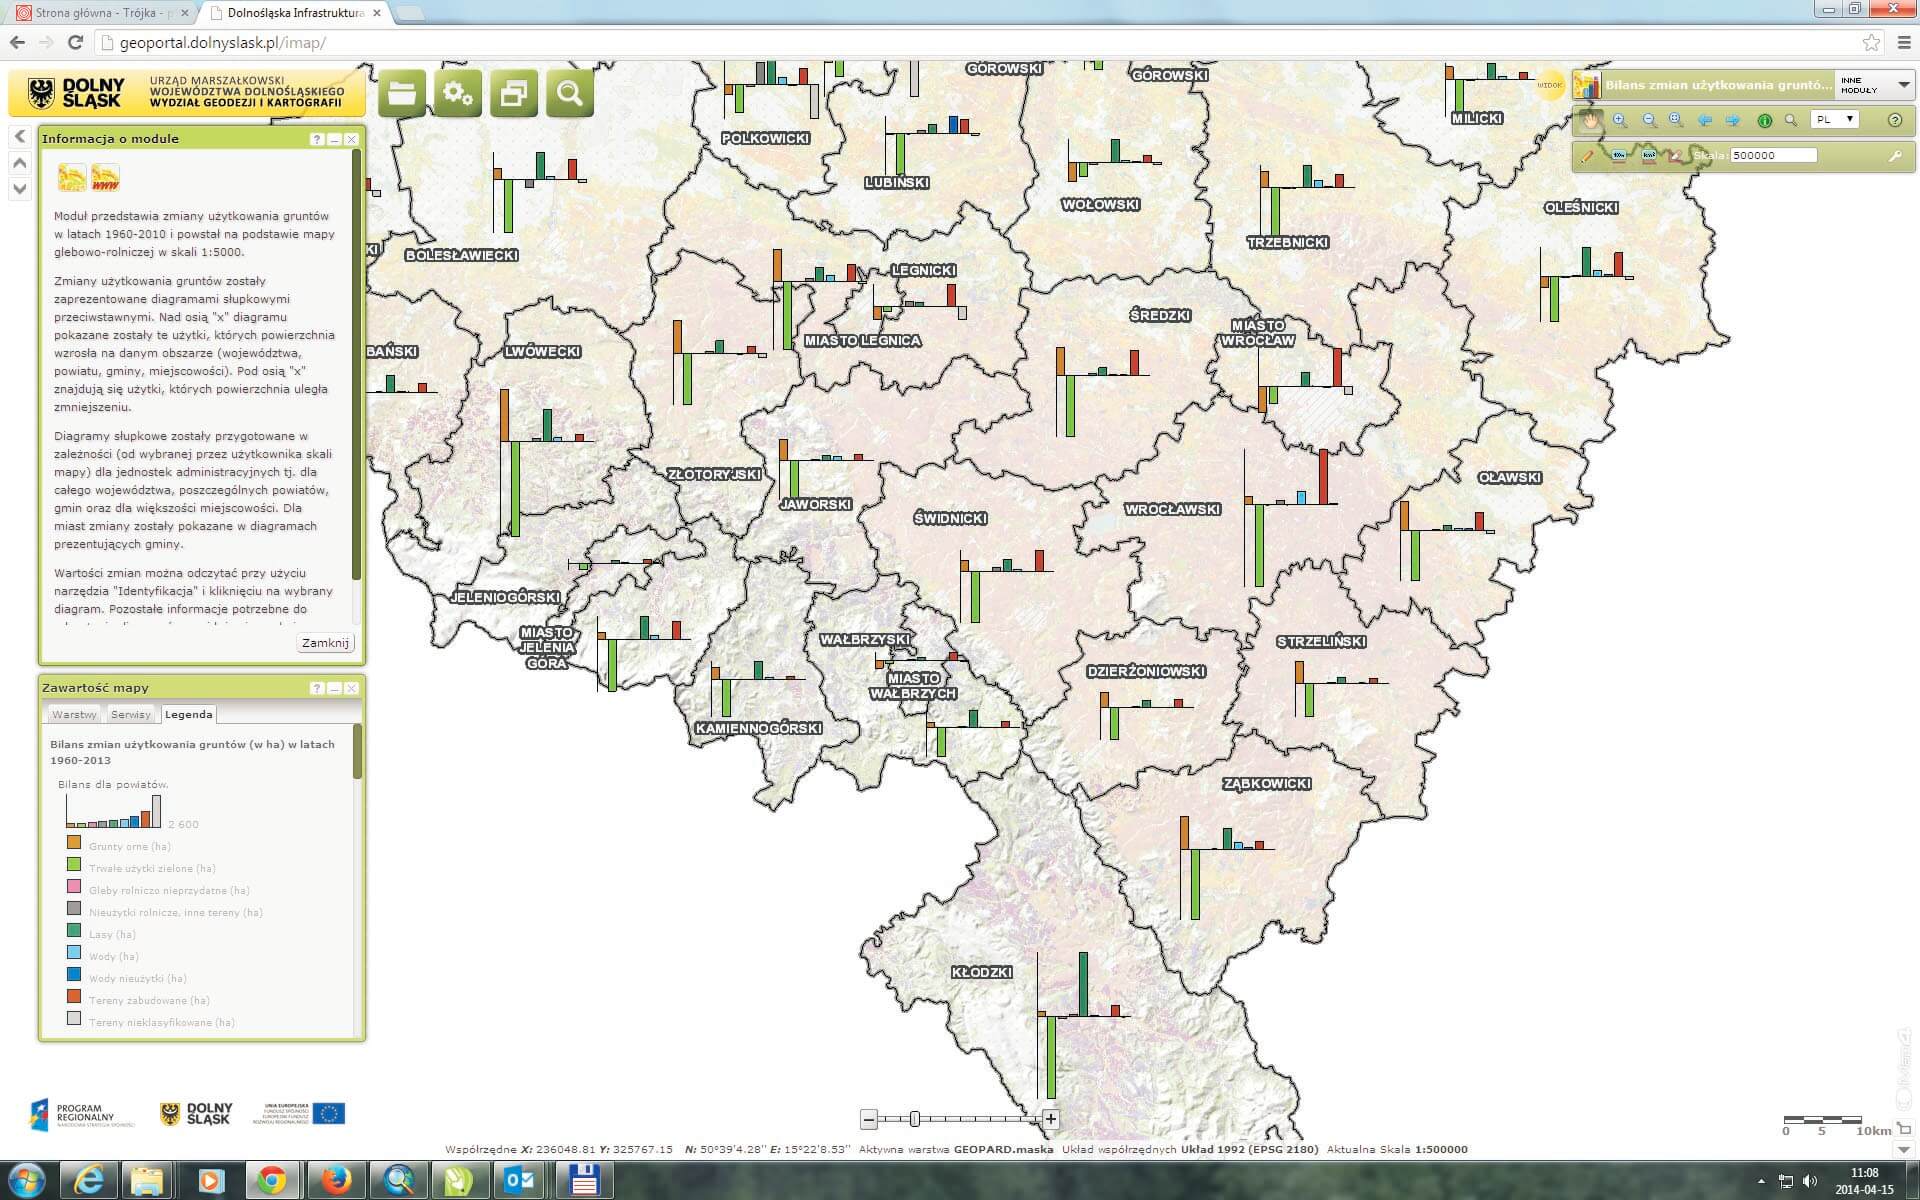The height and width of the screenshot is (1200, 1920).
Task: Open the green folder icon button
Action: (x=402, y=93)
